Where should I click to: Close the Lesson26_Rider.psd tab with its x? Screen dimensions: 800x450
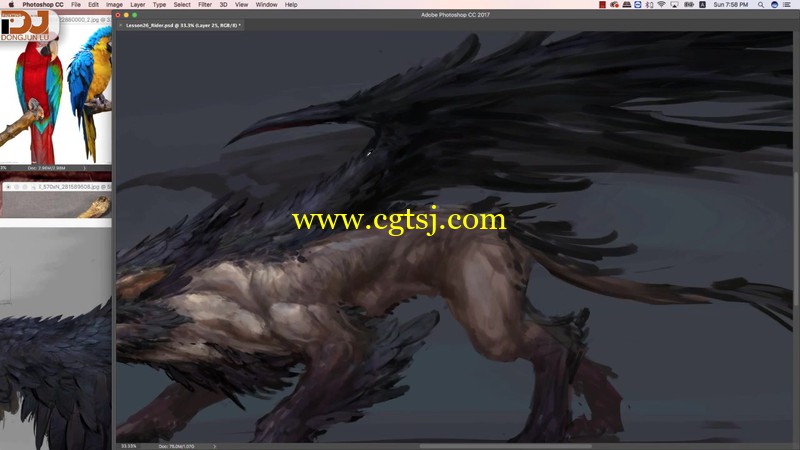121,25
